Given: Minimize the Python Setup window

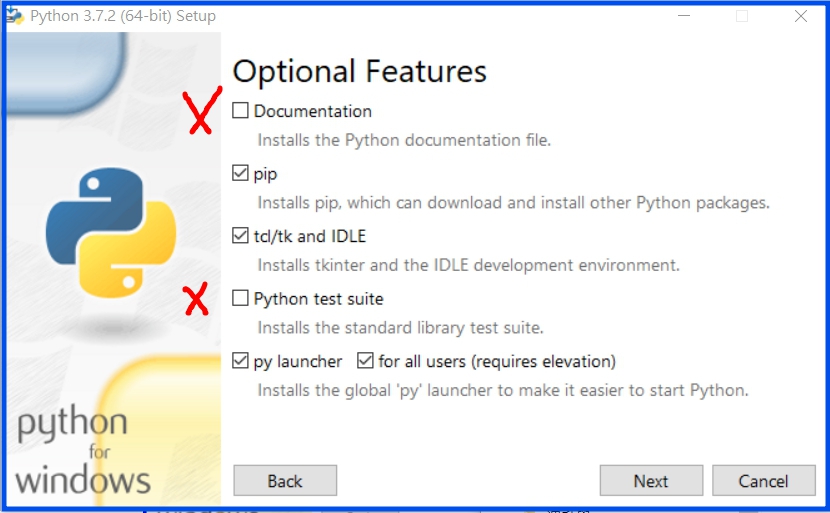Looking at the screenshot, I should (684, 16).
